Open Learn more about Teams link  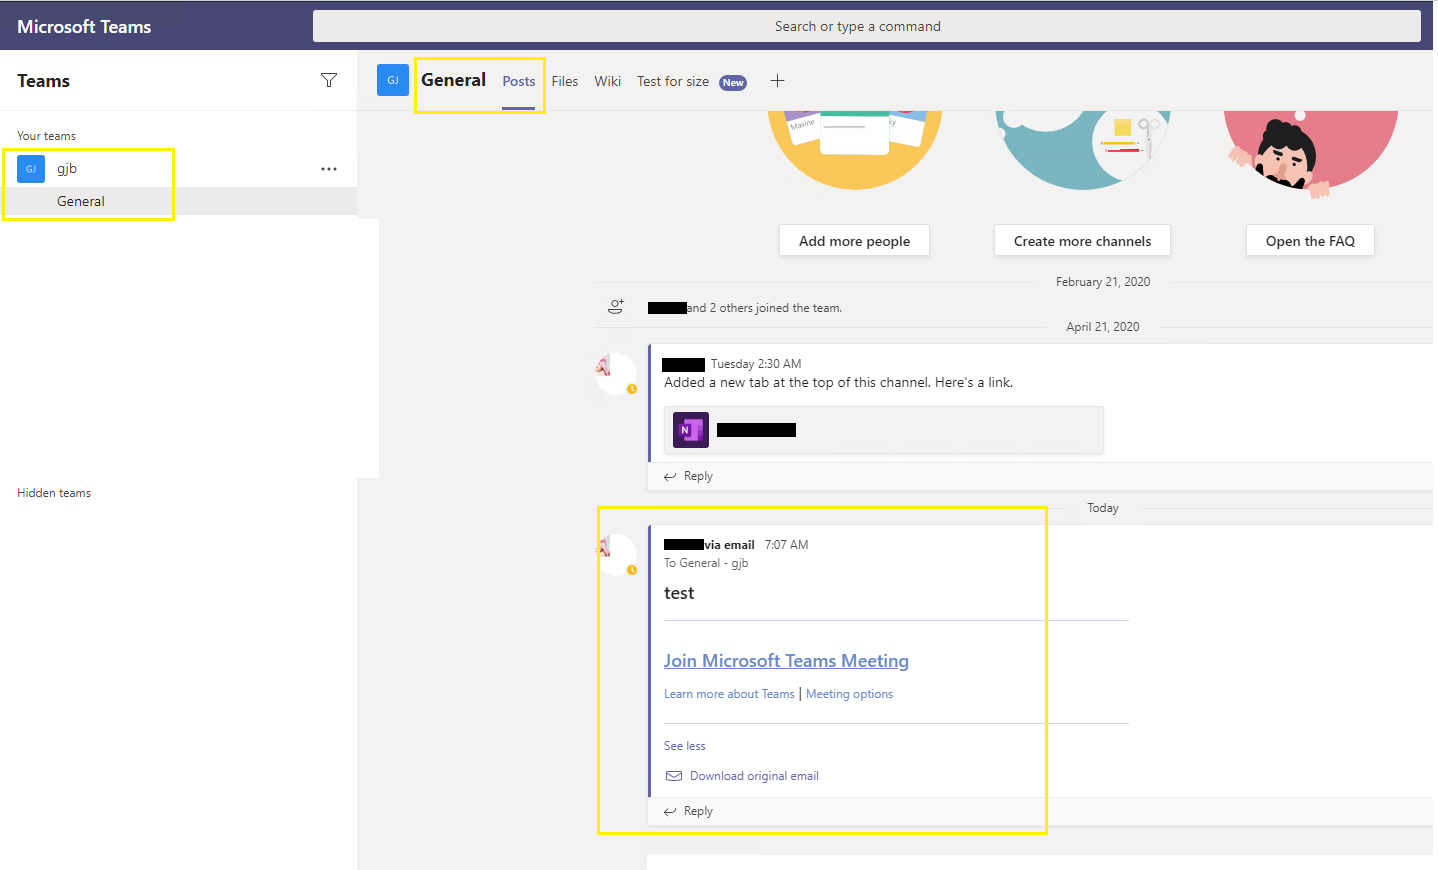coord(729,694)
